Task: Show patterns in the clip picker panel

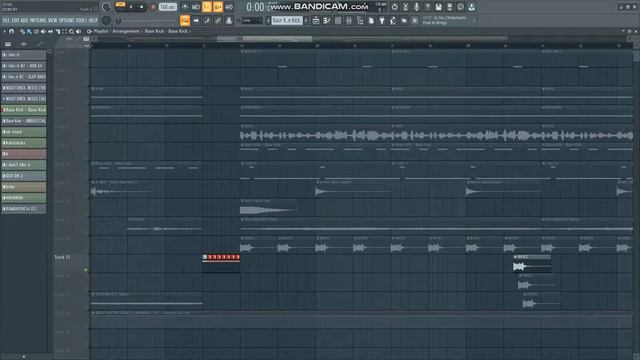Action: [x=8, y=44]
